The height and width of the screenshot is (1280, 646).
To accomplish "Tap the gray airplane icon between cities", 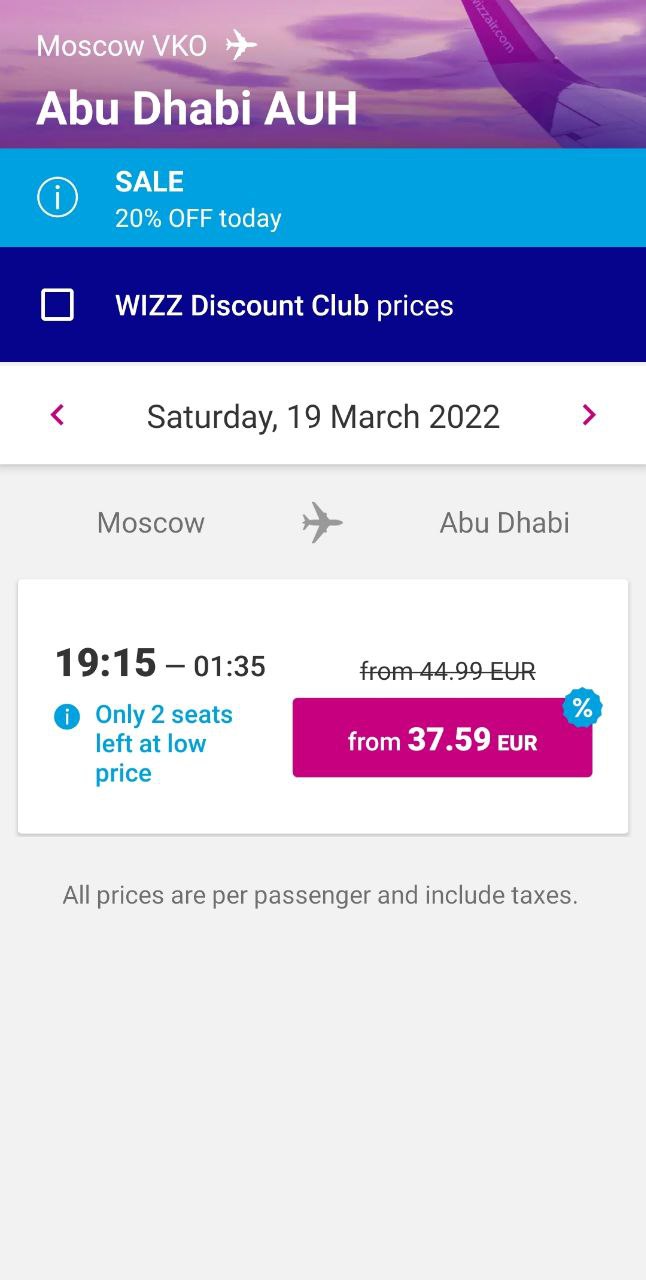I will tap(322, 522).
